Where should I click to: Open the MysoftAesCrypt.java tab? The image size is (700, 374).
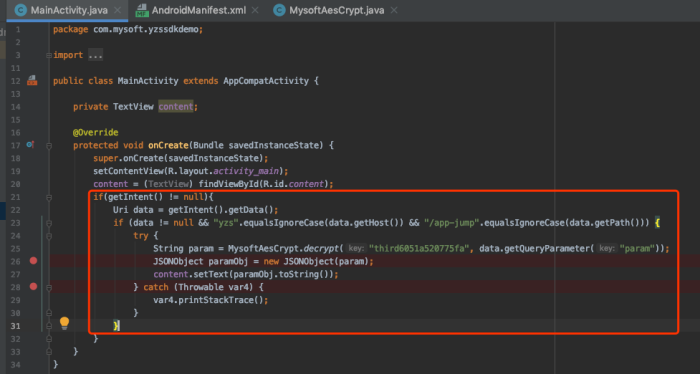click(x=337, y=10)
